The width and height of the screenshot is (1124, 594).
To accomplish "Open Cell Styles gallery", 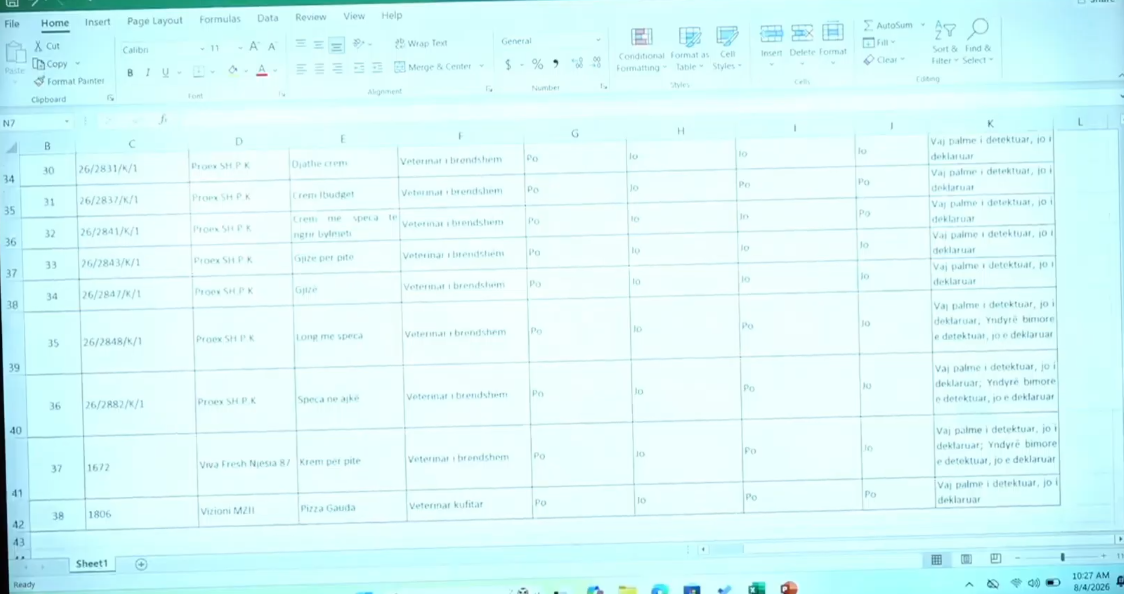I will (727, 48).
